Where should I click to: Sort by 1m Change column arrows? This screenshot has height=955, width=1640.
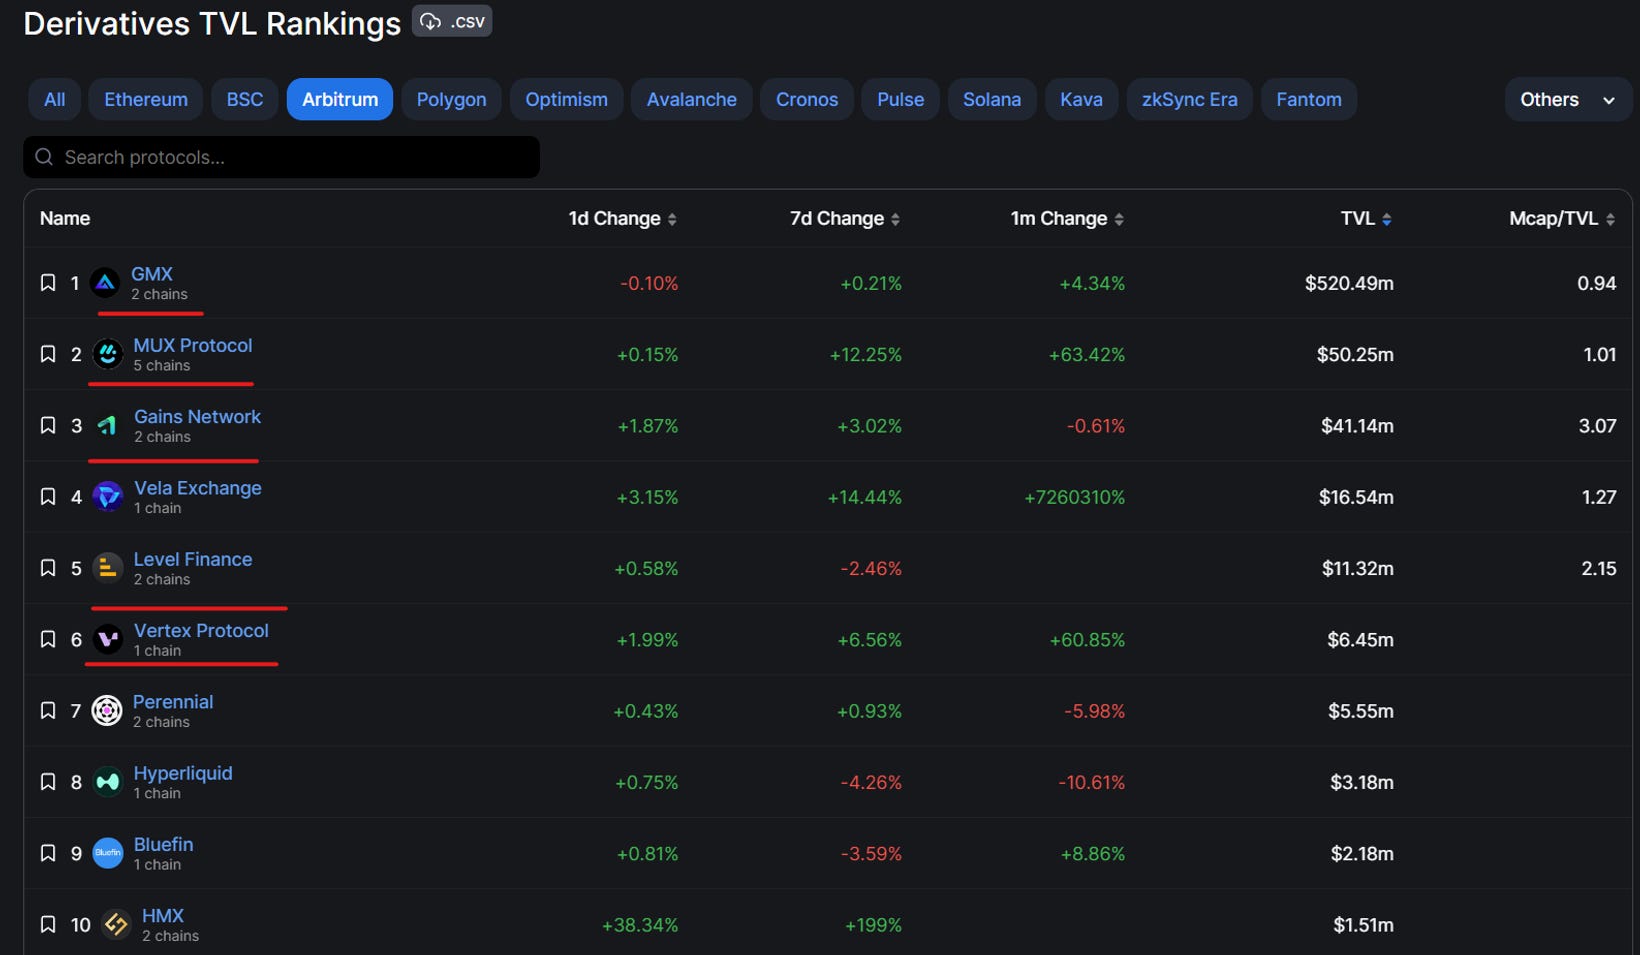click(1119, 219)
